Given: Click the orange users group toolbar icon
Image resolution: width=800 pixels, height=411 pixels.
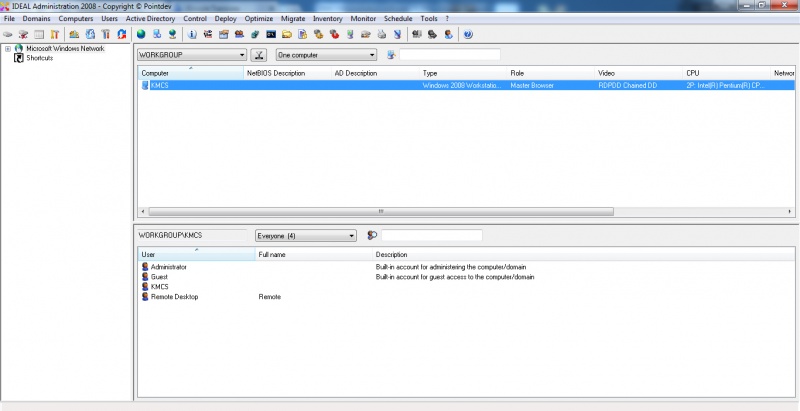Looking at the screenshot, I should pos(239,35).
